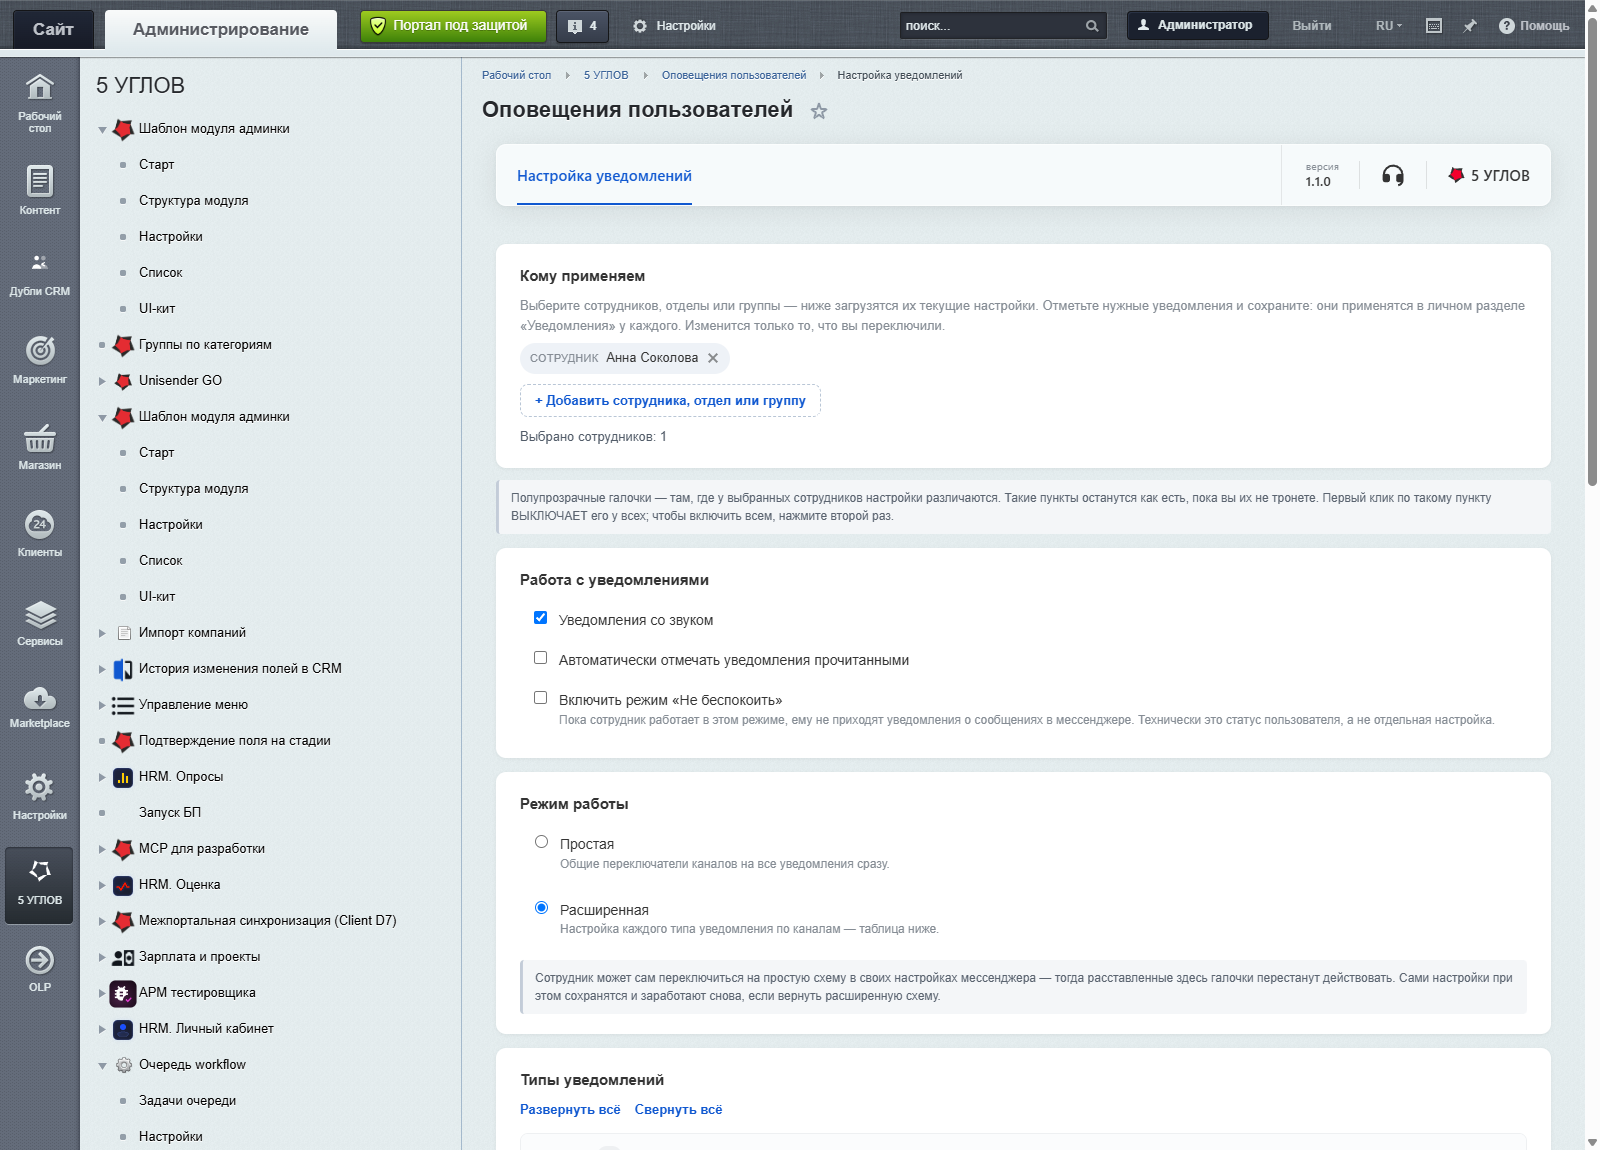This screenshot has height=1150, width=1600.
Task: Open the Настройка уведомлений tab
Action: pyautogui.click(x=604, y=176)
